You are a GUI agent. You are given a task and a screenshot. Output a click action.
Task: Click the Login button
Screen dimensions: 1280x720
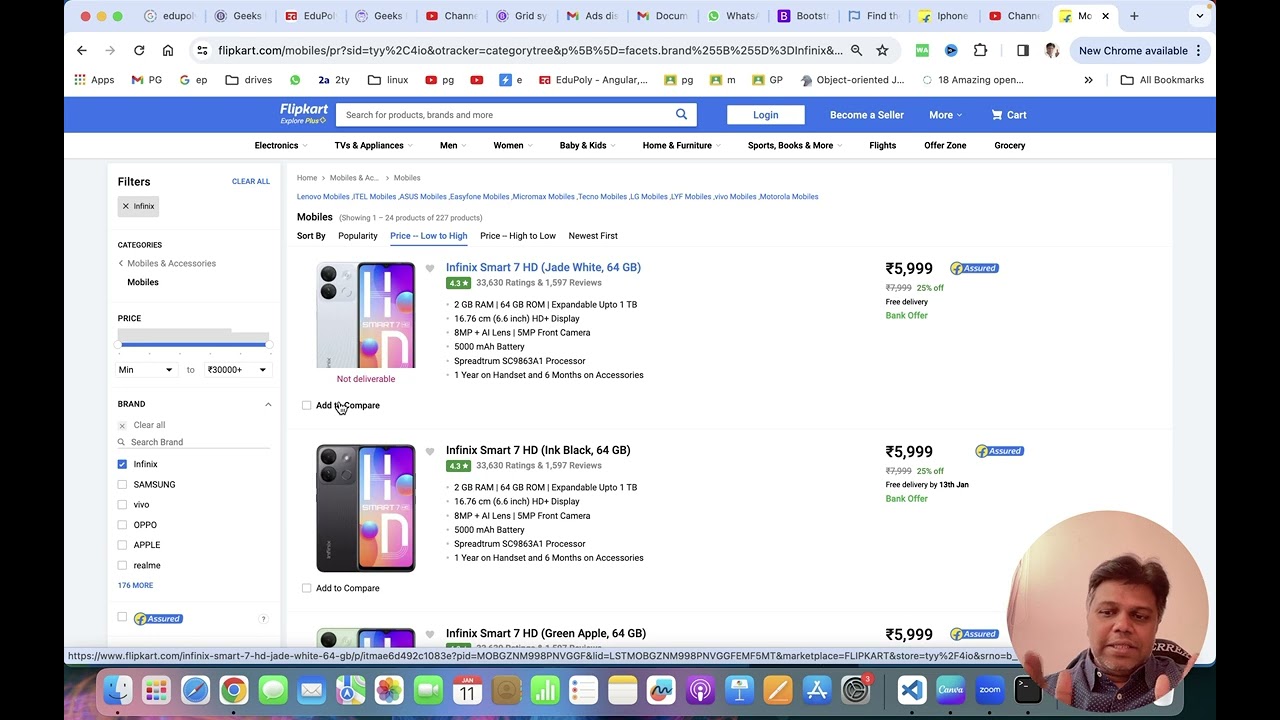(765, 115)
